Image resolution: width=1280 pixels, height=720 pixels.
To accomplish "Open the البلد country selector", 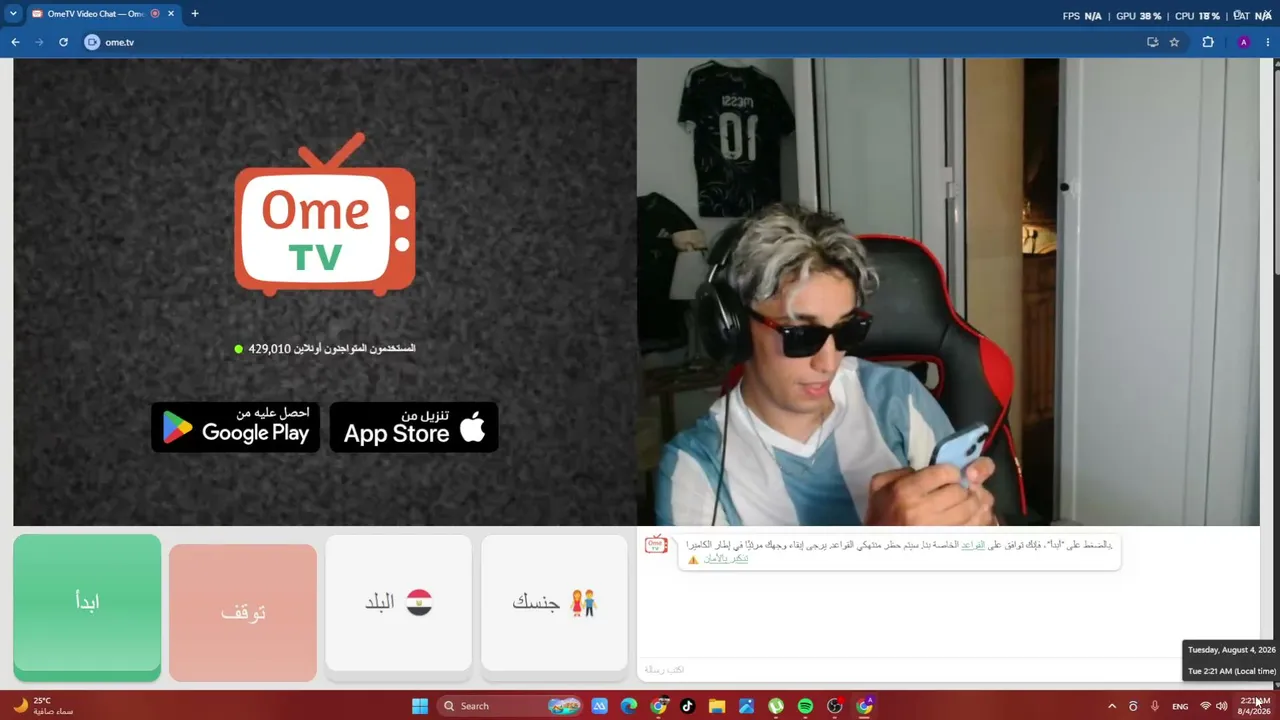I will tap(398, 603).
